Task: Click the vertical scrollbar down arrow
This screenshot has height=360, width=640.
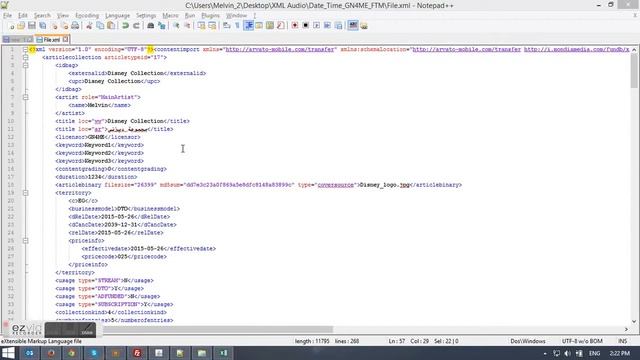Action: (634, 322)
